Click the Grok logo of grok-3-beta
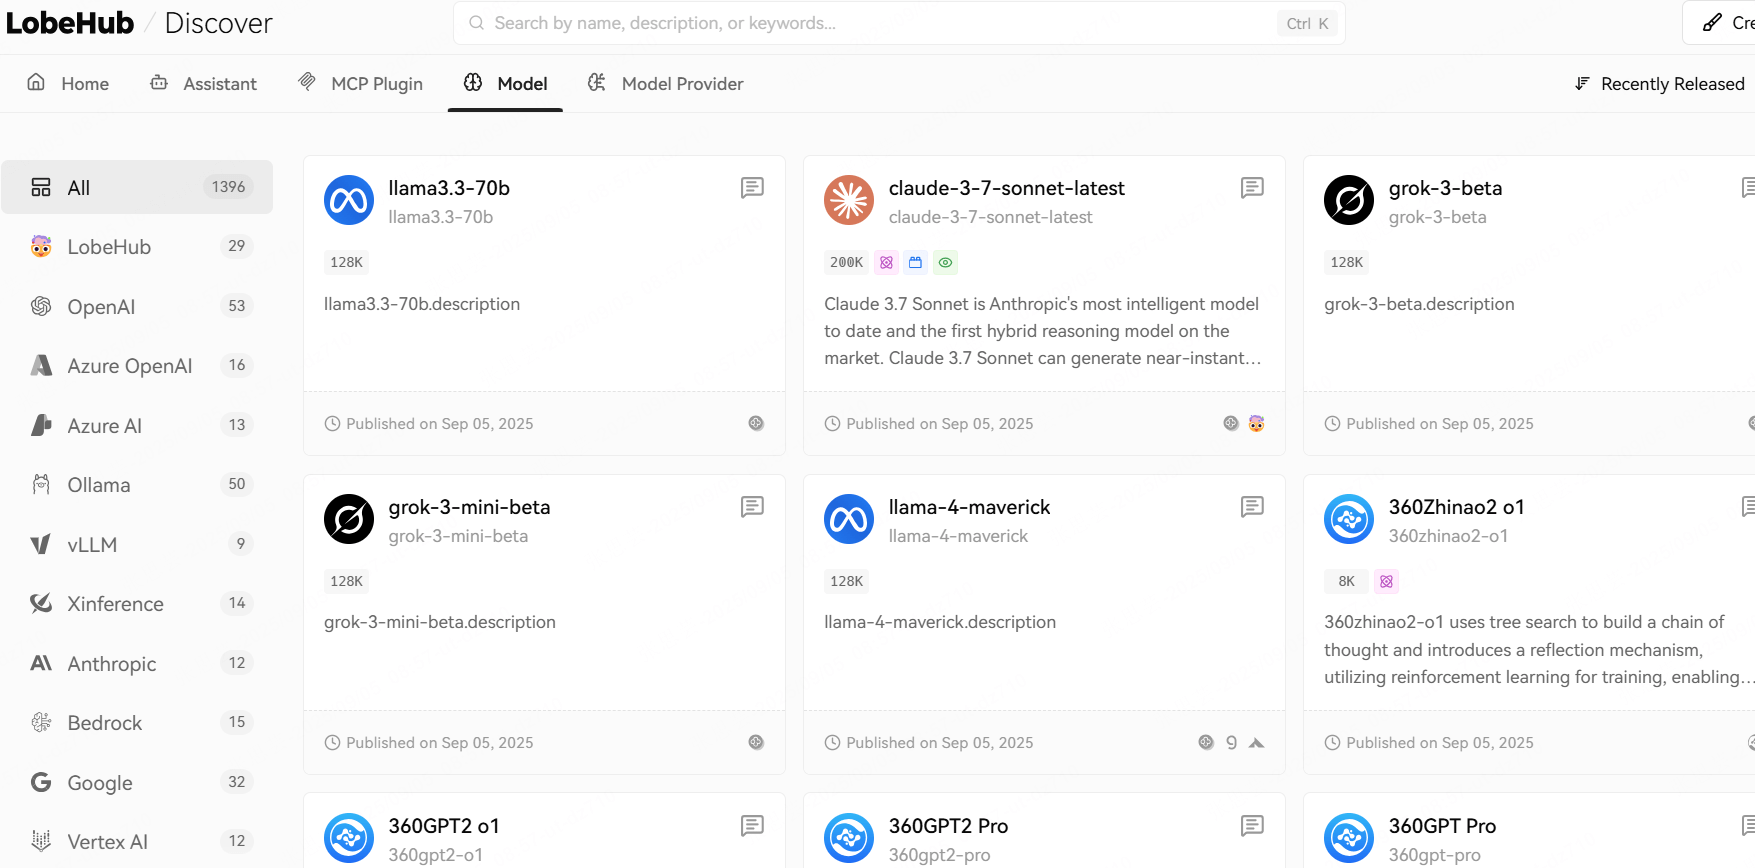 pos(1349,200)
